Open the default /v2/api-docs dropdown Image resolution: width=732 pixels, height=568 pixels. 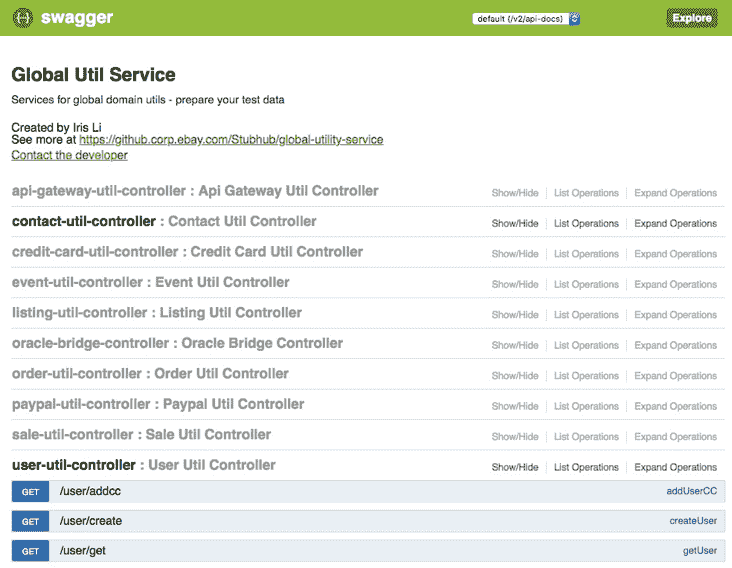point(526,19)
